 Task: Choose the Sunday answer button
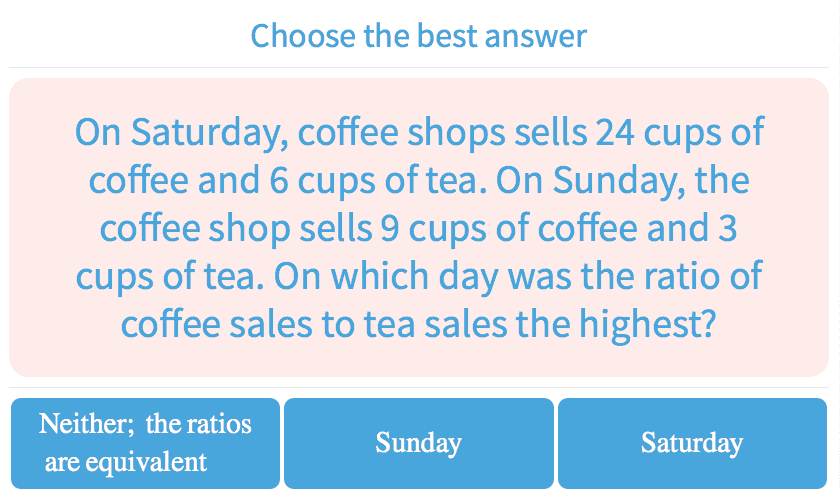coord(418,443)
